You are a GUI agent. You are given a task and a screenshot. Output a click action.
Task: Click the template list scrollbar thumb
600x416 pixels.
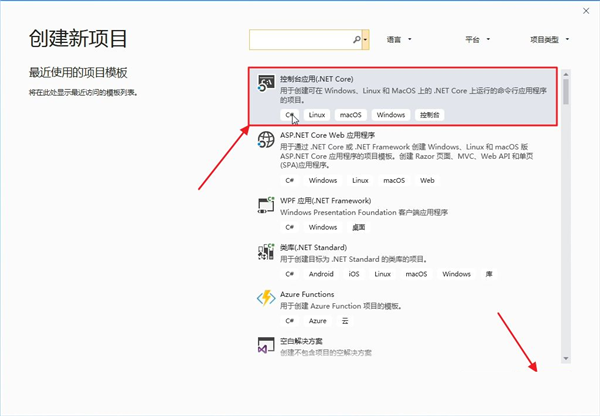click(566, 91)
